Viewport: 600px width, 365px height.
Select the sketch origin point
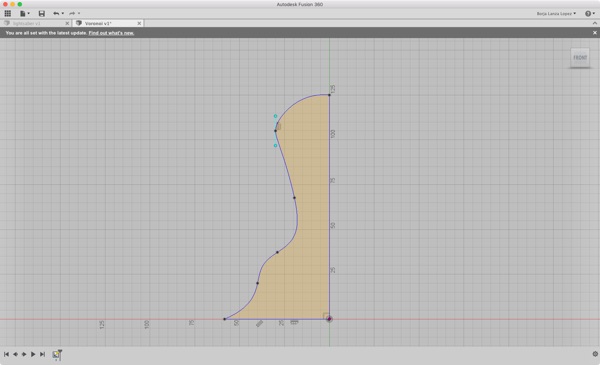pos(329,319)
